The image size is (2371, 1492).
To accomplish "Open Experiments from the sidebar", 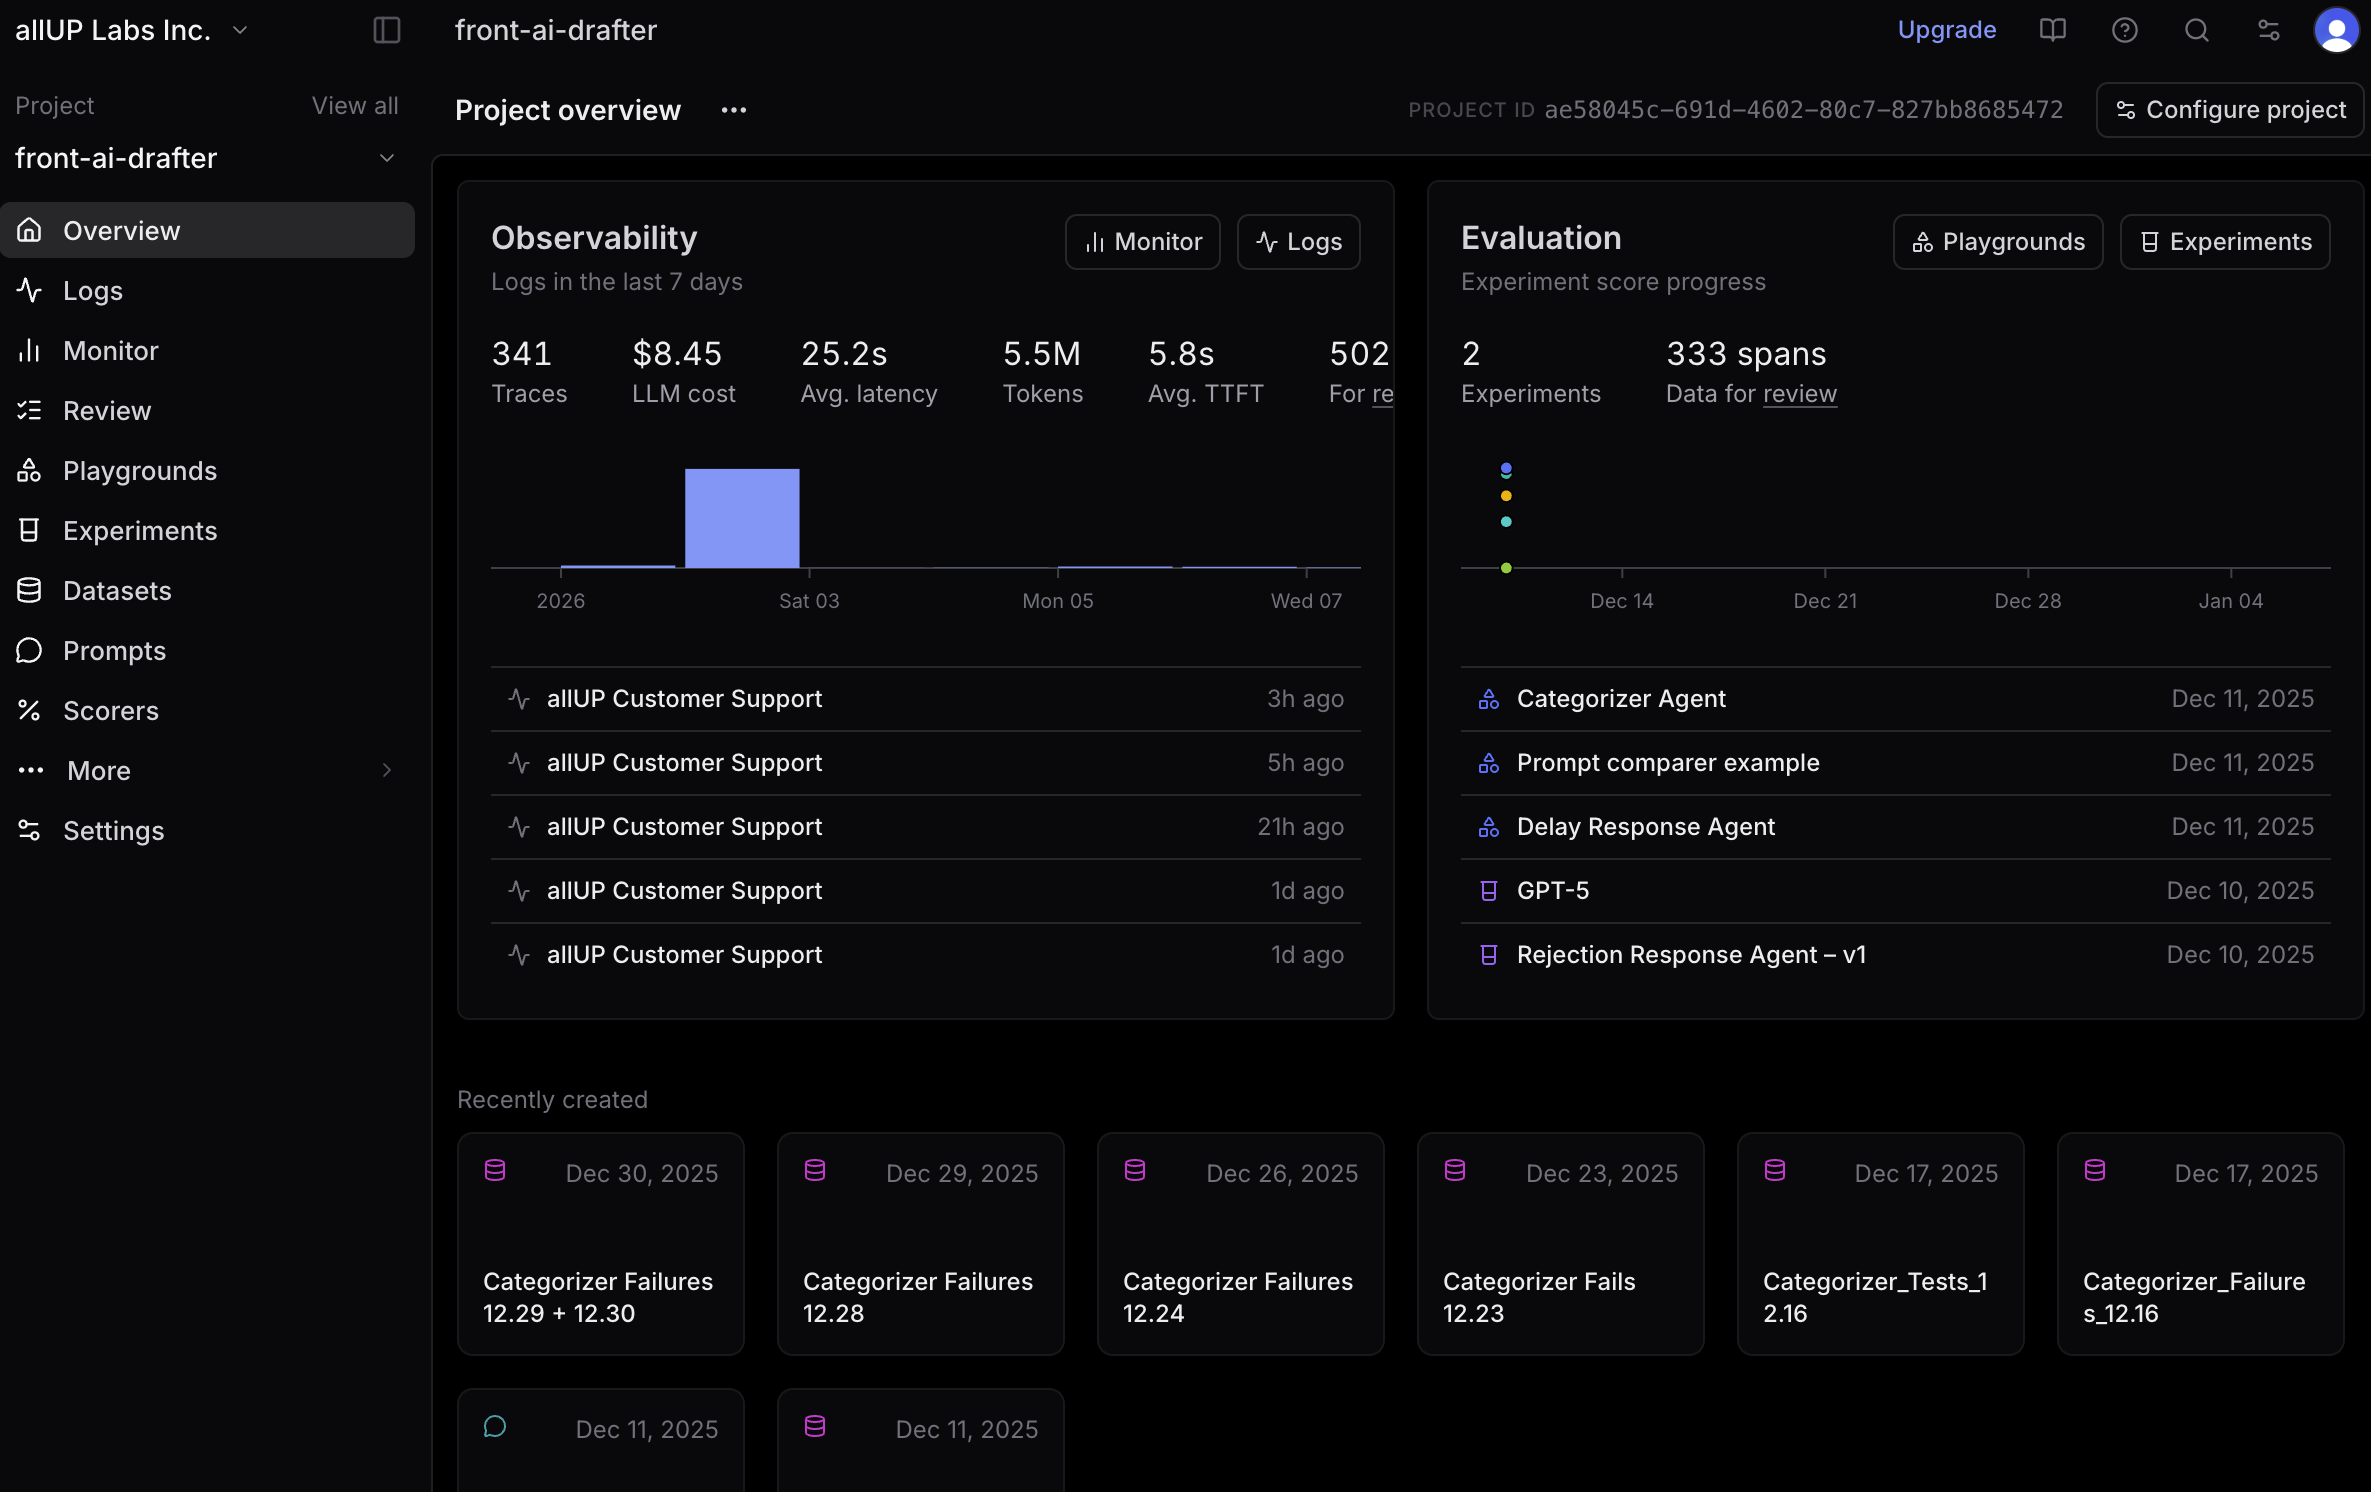I will pos(140,530).
